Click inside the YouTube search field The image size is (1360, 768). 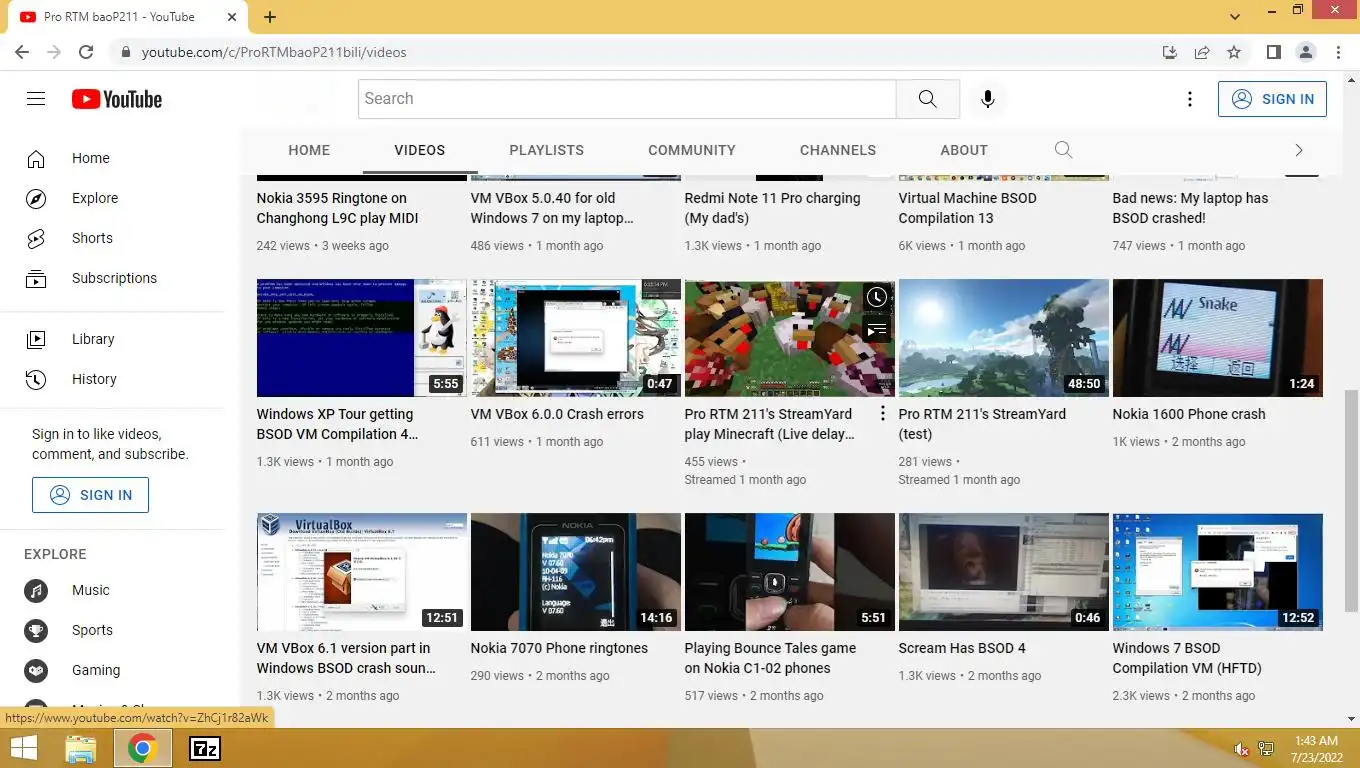627,99
